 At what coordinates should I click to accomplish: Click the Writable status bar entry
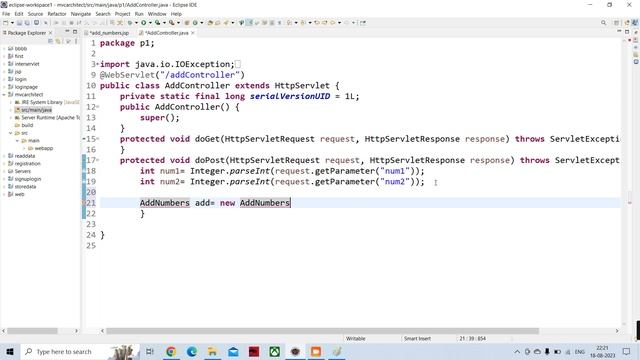click(x=356, y=338)
